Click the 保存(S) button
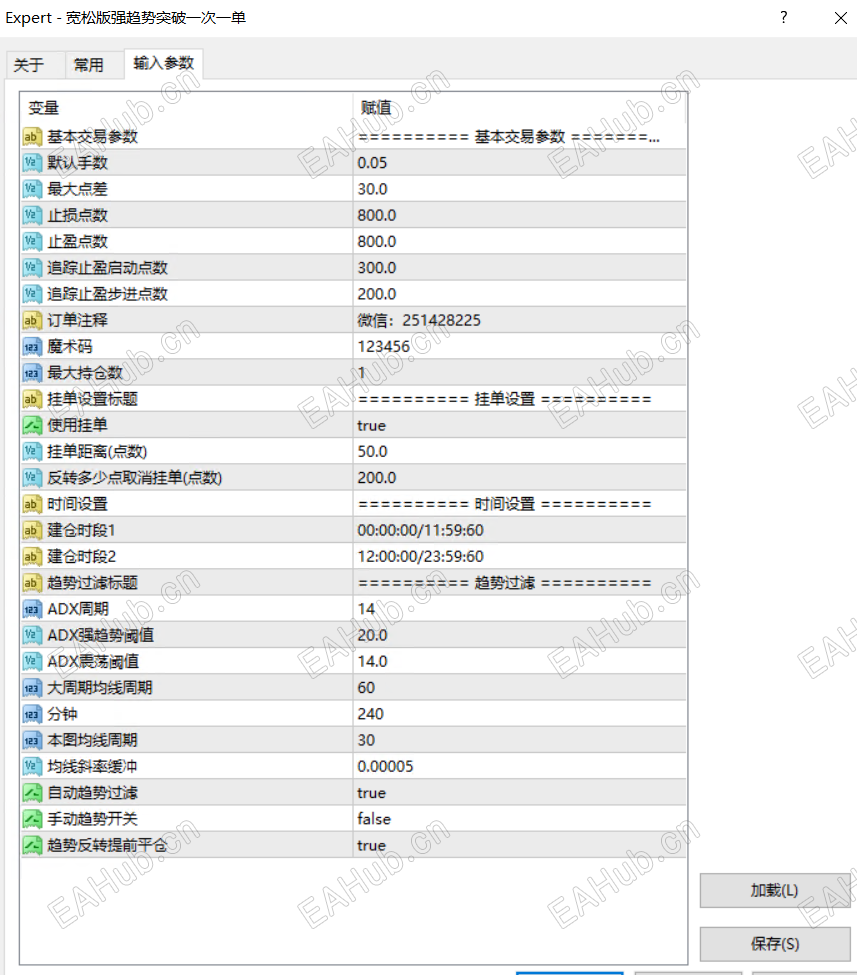 [x=774, y=944]
